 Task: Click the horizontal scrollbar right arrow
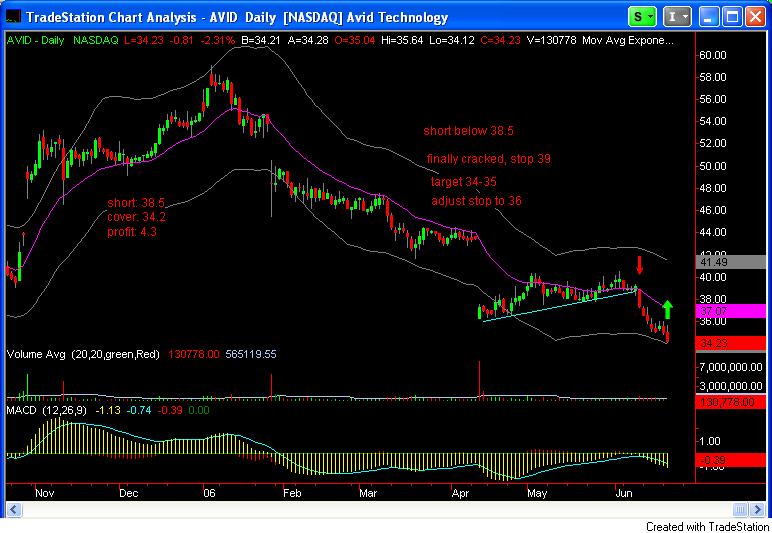coord(757,509)
